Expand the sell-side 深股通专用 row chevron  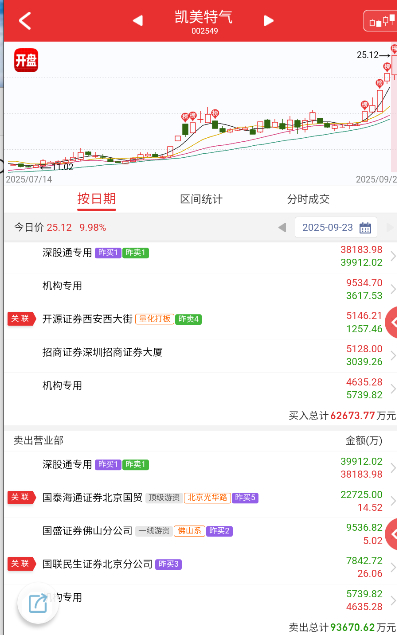[x=393, y=468]
